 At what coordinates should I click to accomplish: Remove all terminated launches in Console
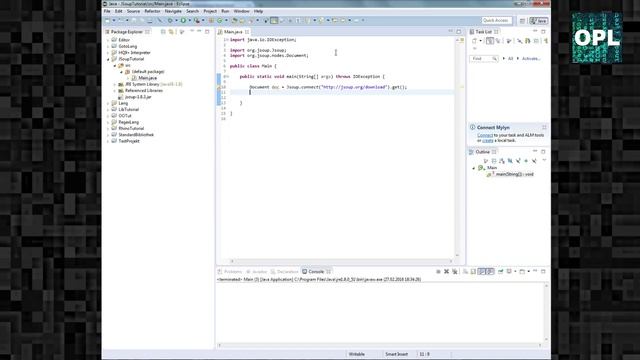(x=455, y=271)
